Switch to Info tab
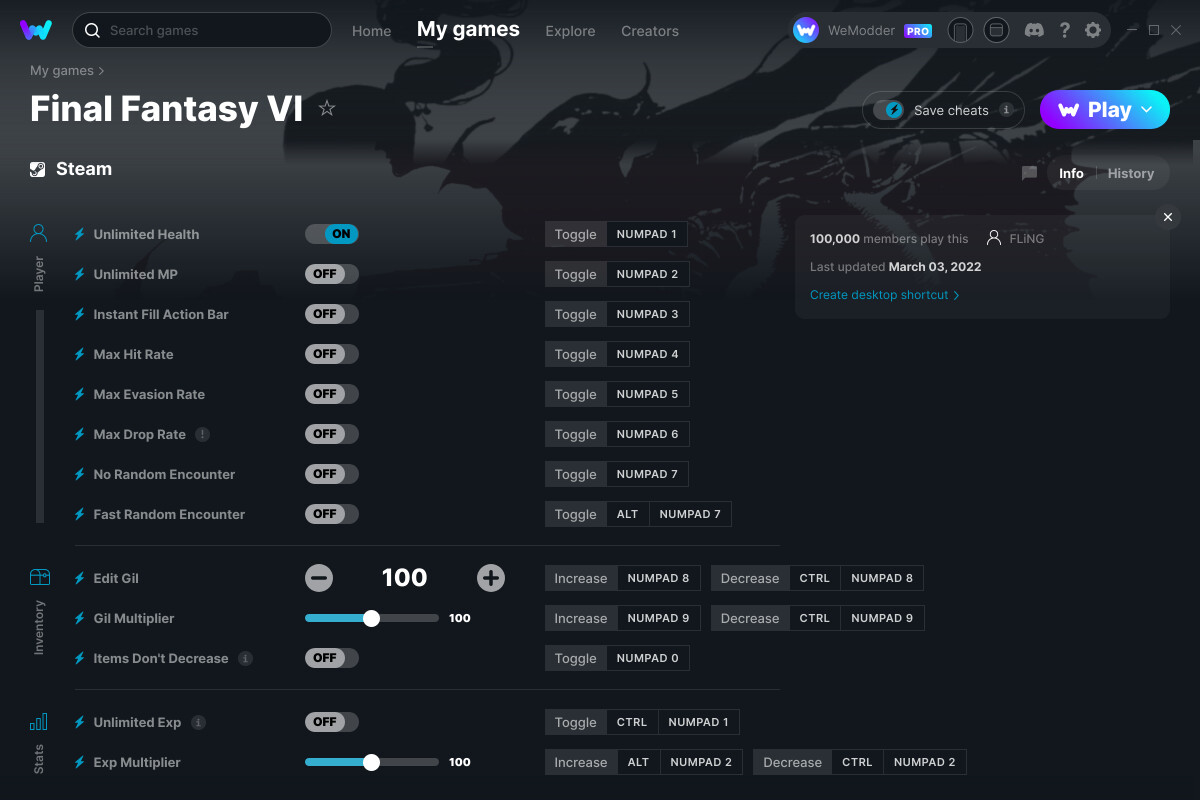Image resolution: width=1200 pixels, height=800 pixels. (1071, 173)
